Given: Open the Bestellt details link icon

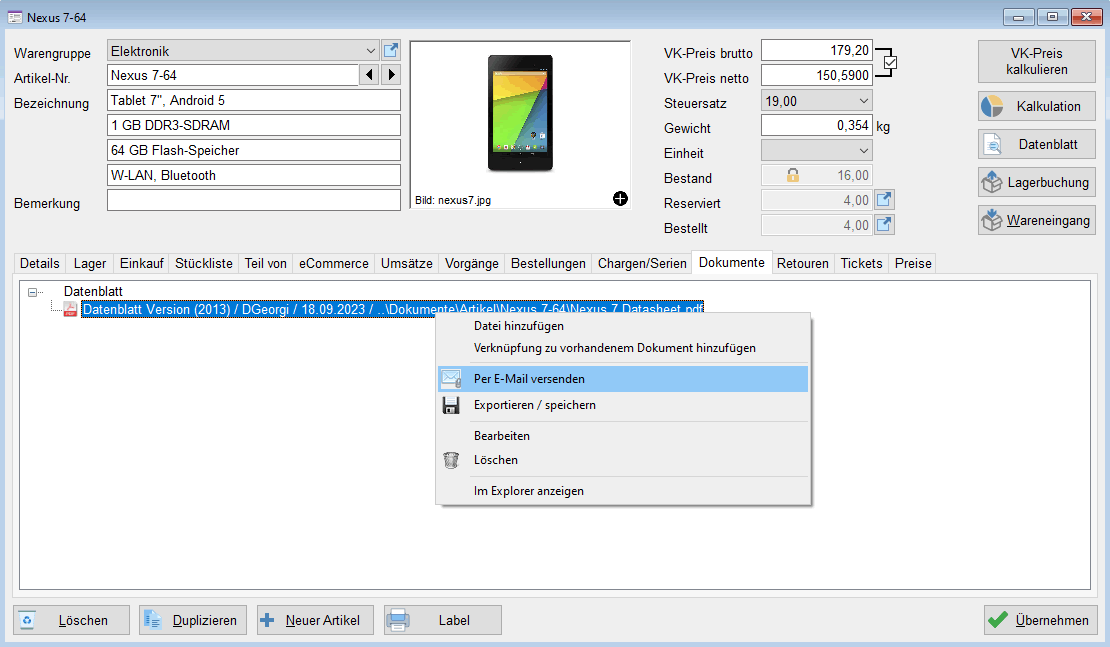Looking at the screenshot, I should tap(884, 225).
